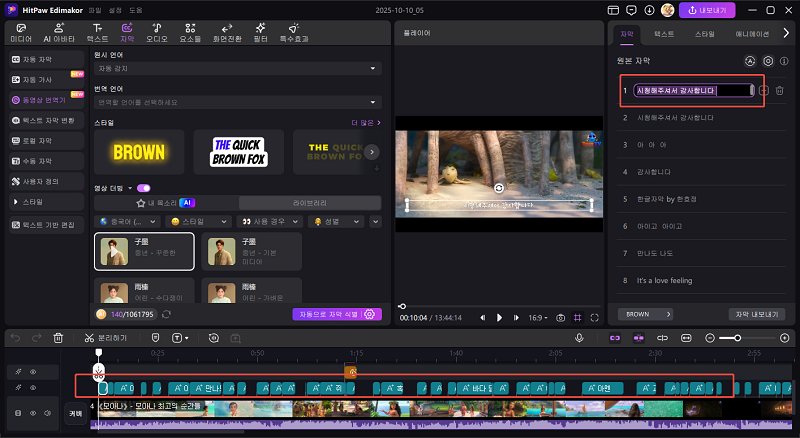This screenshot has height=438, width=800.
Task: Click the 자막 내보내기 subtitle export button
Action: [x=756, y=313]
